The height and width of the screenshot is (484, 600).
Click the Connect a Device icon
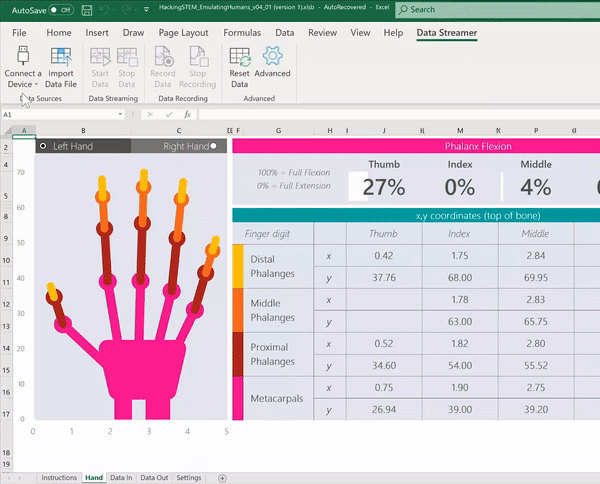coord(23,55)
